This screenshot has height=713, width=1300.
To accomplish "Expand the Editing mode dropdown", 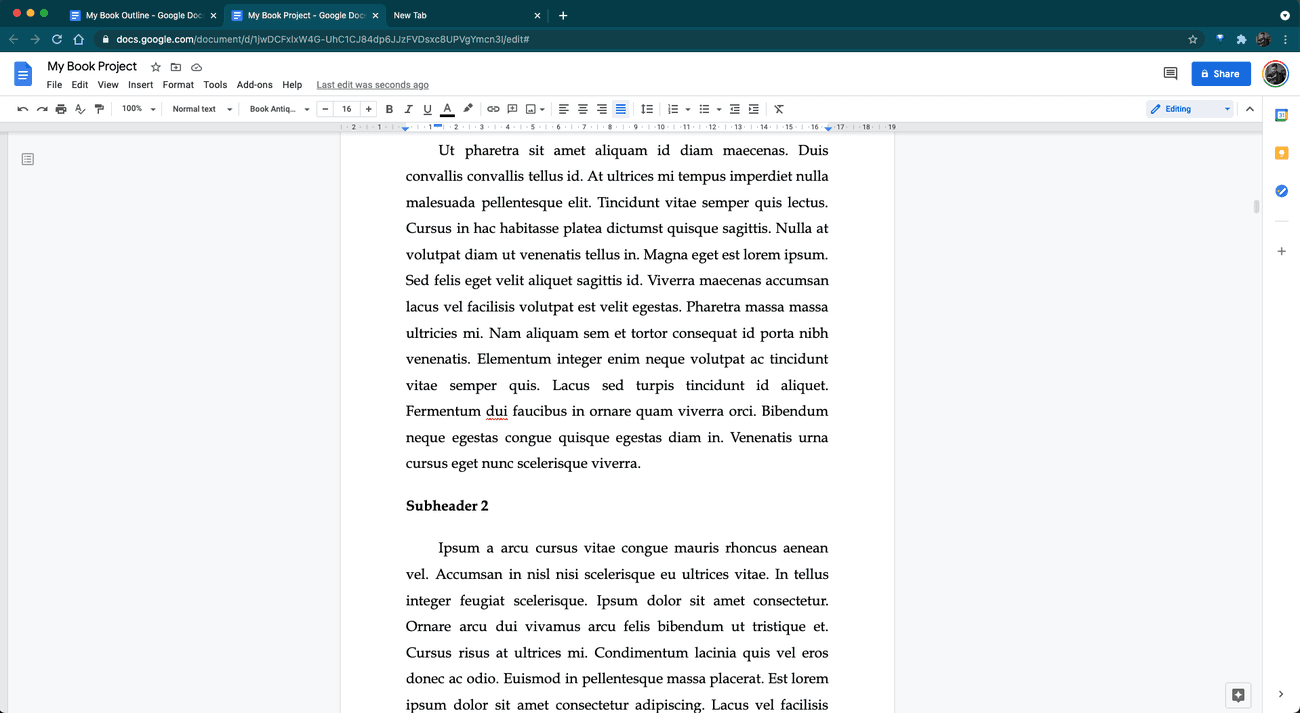I will 1190,109.
